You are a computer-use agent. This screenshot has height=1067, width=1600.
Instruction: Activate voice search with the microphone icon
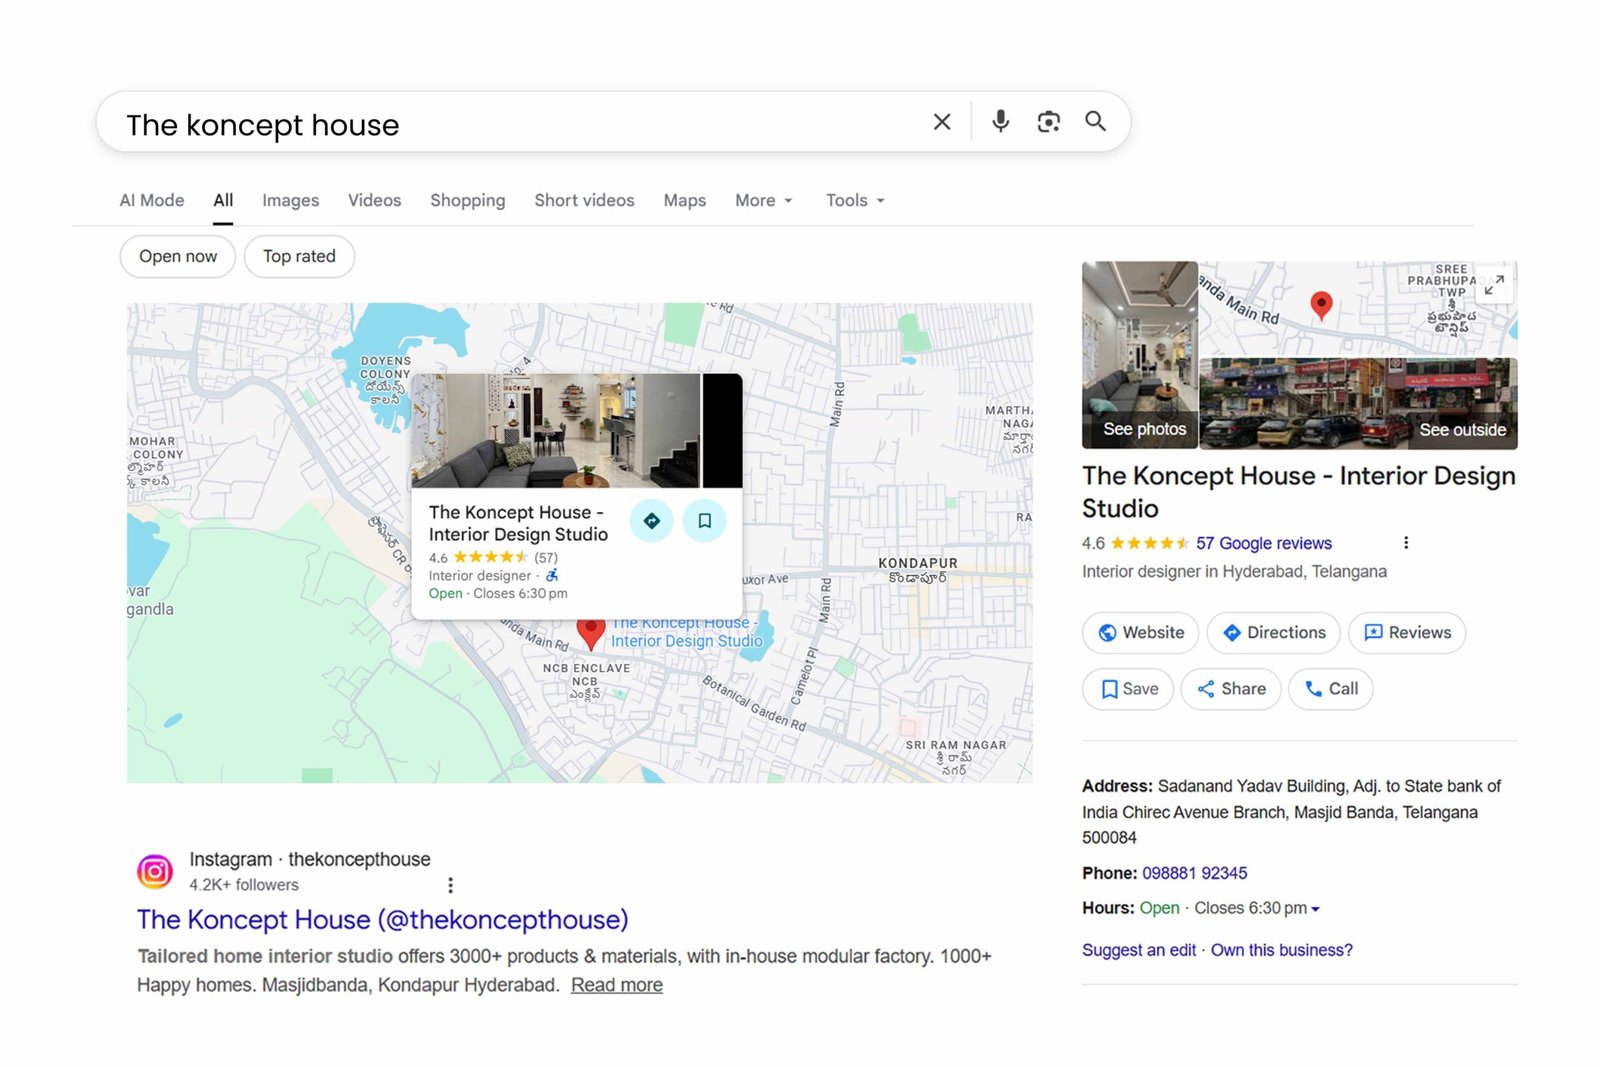point(1000,121)
